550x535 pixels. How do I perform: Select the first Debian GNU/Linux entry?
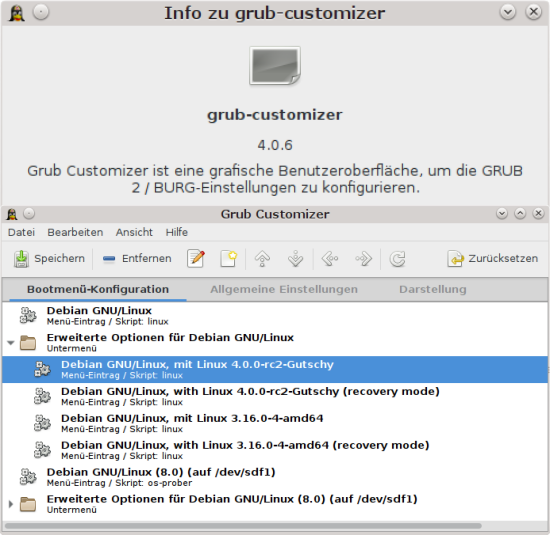coord(275,315)
